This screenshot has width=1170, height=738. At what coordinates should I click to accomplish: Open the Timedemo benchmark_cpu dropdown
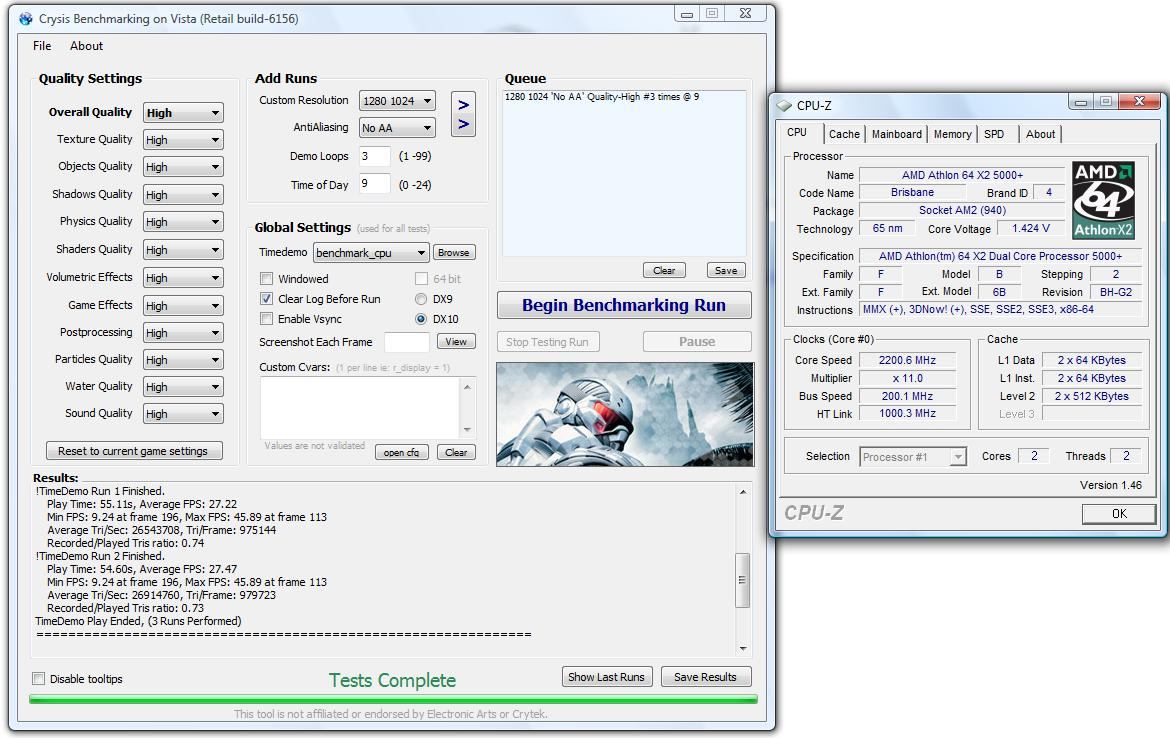tap(371, 253)
